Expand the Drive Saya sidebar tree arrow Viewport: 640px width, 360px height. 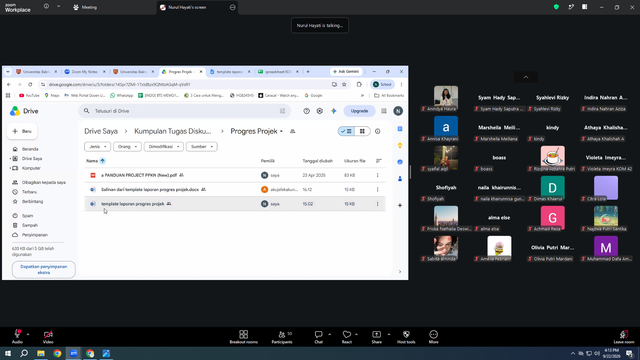pyautogui.click(x=10, y=158)
